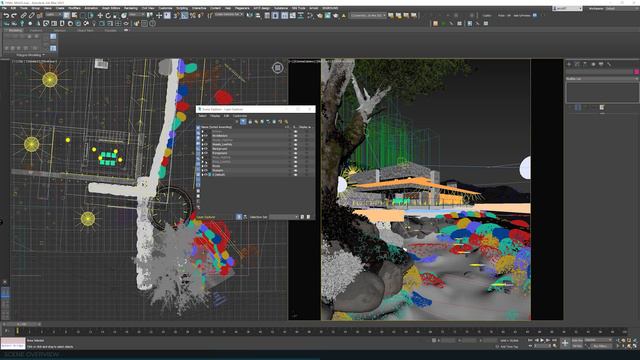The height and width of the screenshot is (360, 640).
Task: Toggle the Ribbon display button
Action: pyautogui.click(x=284, y=16)
